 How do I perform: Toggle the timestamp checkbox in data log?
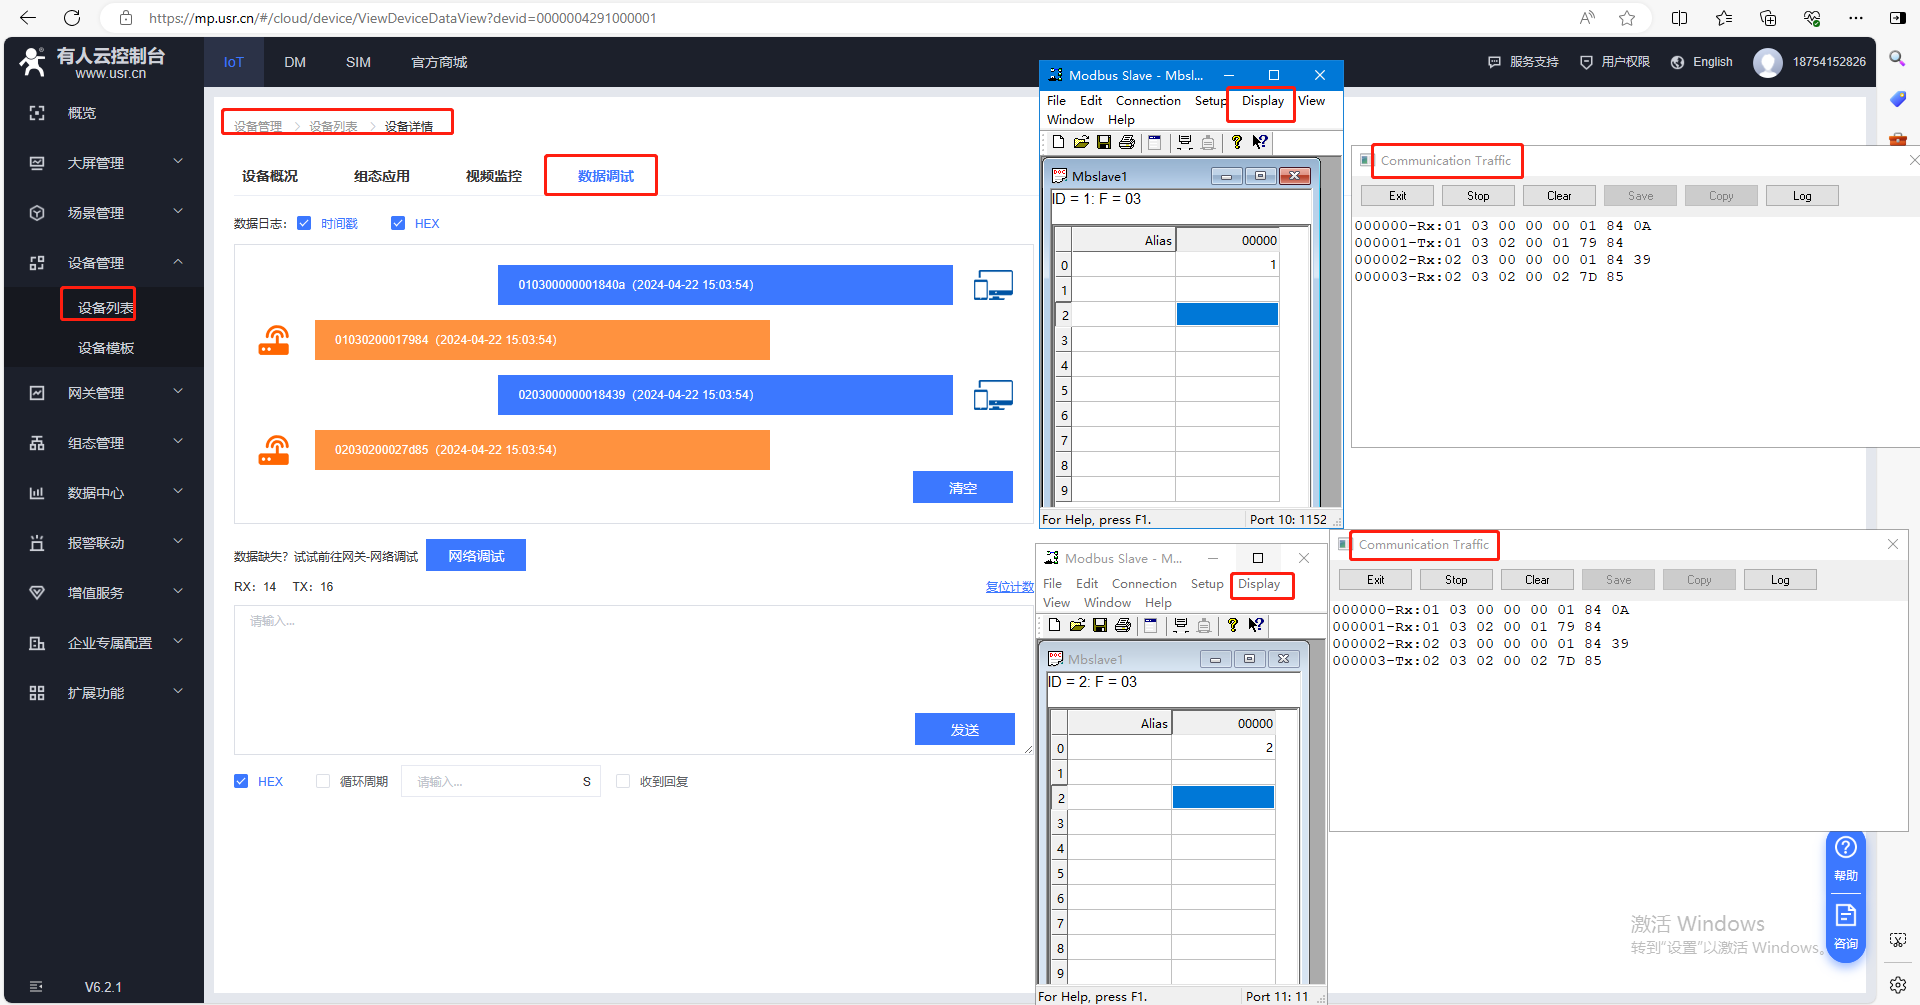click(x=304, y=223)
